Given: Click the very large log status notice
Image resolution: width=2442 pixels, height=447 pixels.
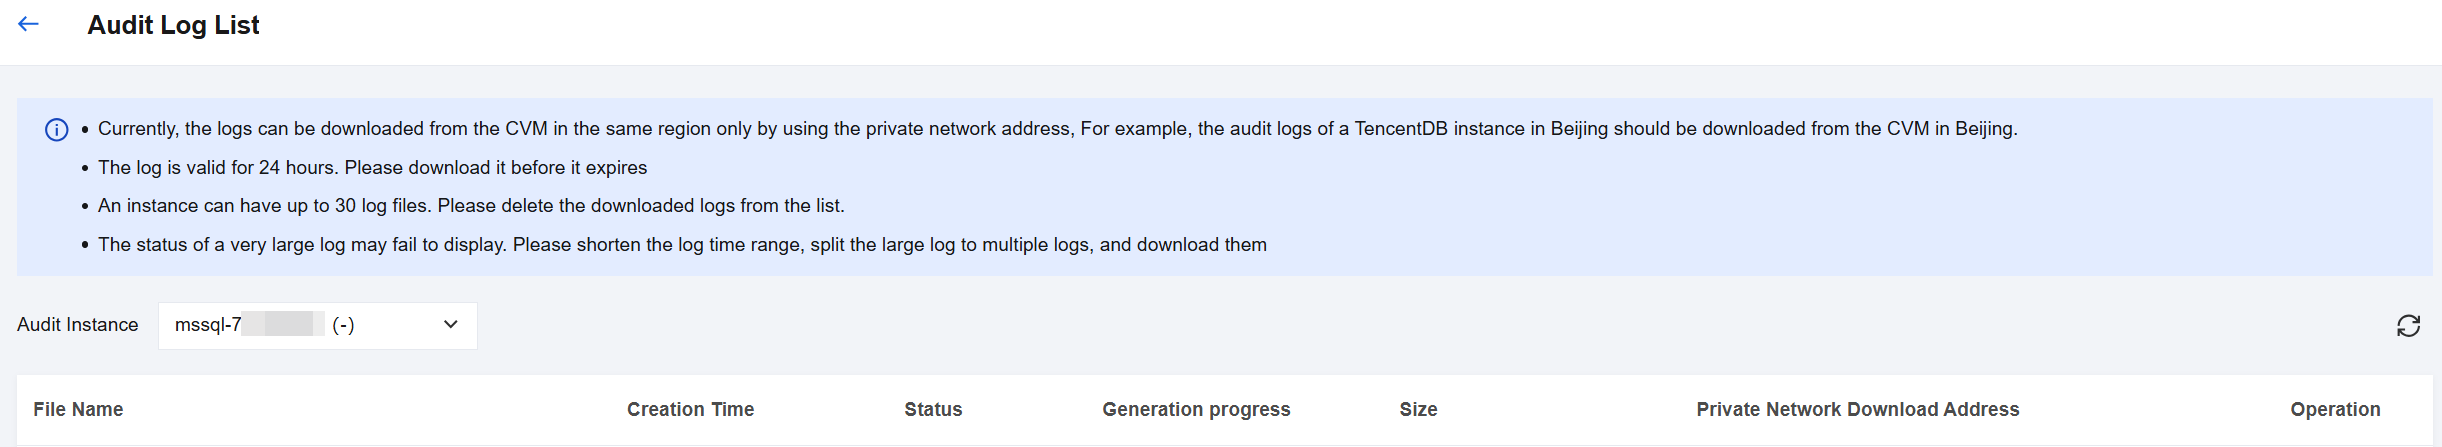Looking at the screenshot, I should click(x=682, y=245).
